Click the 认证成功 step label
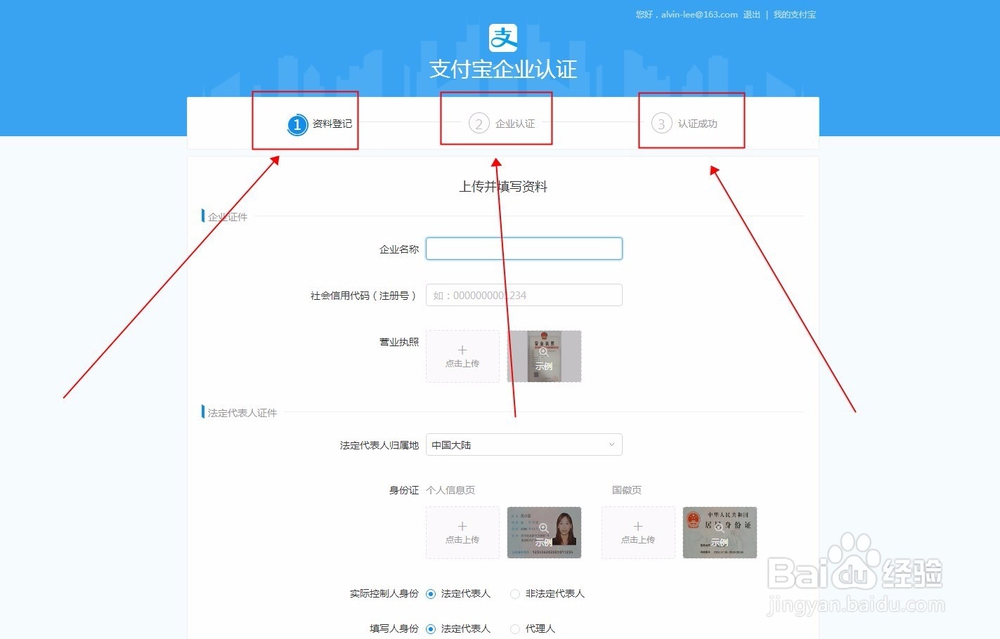 tap(697, 124)
